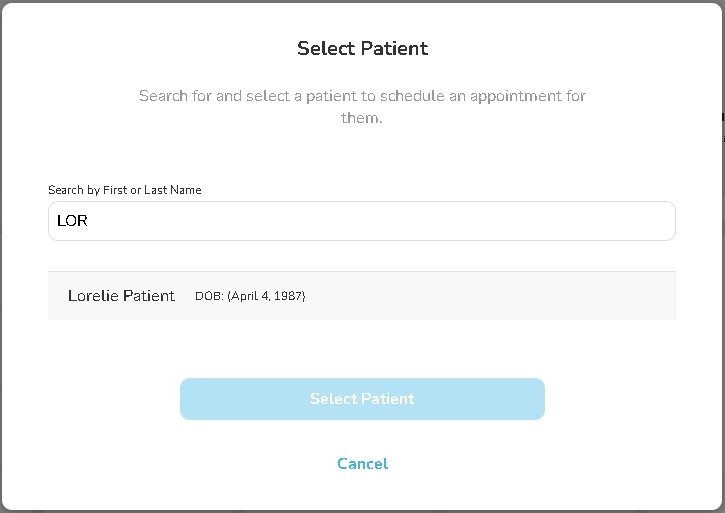The width and height of the screenshot is (725, 513).
Task: Click the Lorelie Patient name text
Action: (121, 296)
